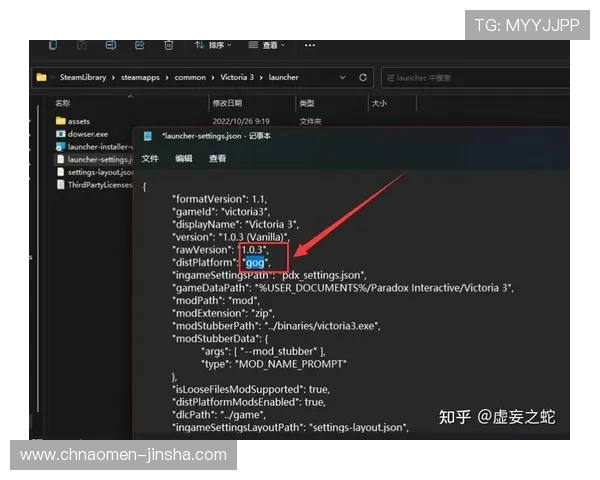Open the 查看 menu in Notepad
Viewport: 600px width, 480px height.
[x=217, y=158]
